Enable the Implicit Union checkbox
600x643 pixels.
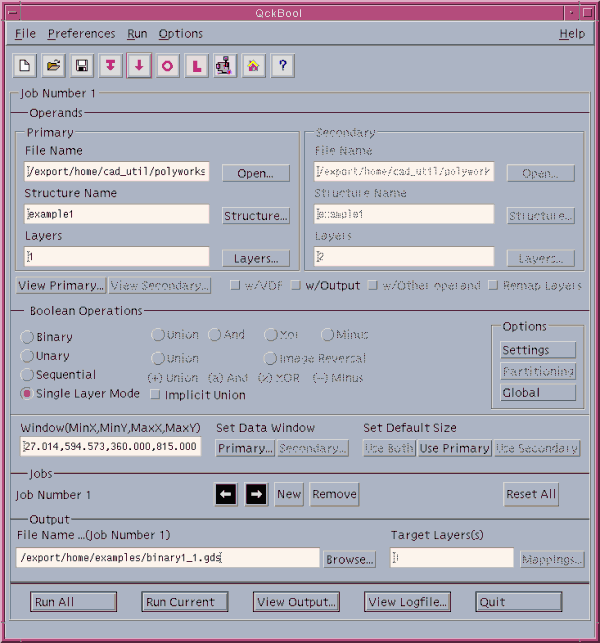click(x=155, y=394)
